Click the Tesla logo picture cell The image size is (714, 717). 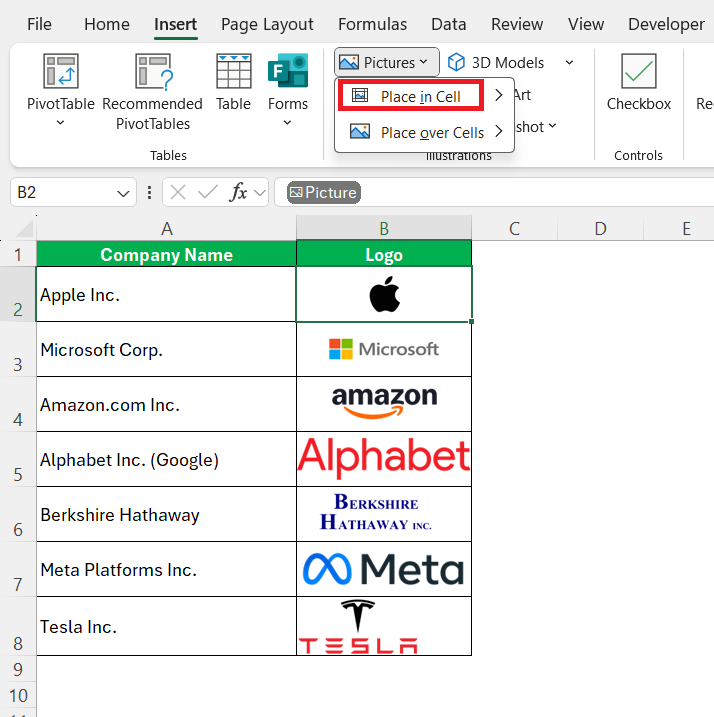[x=384, y=626]
